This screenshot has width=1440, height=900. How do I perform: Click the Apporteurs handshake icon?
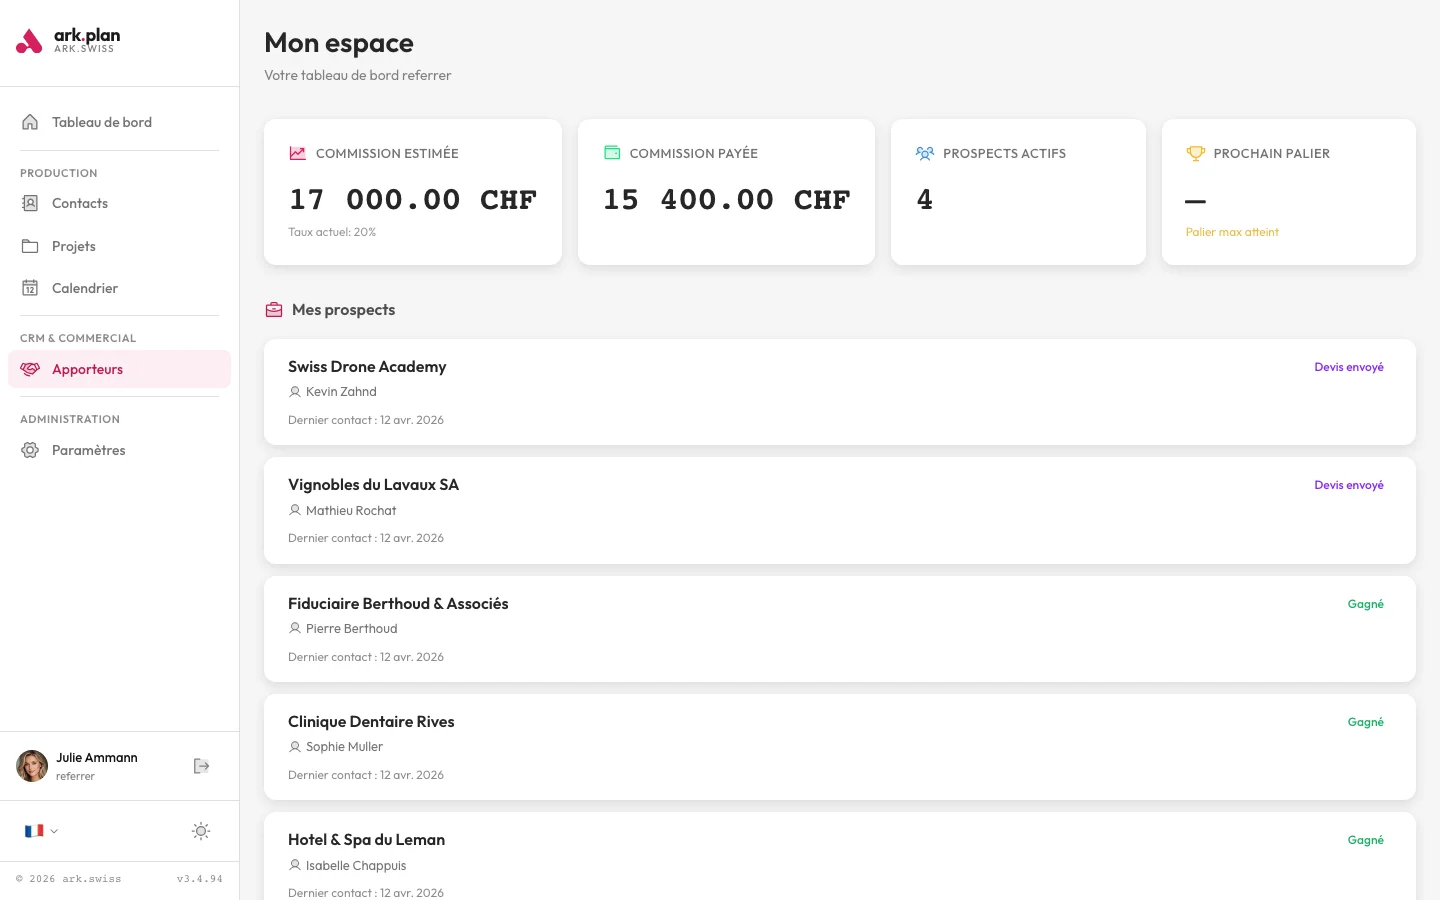(x=30, y=369)
